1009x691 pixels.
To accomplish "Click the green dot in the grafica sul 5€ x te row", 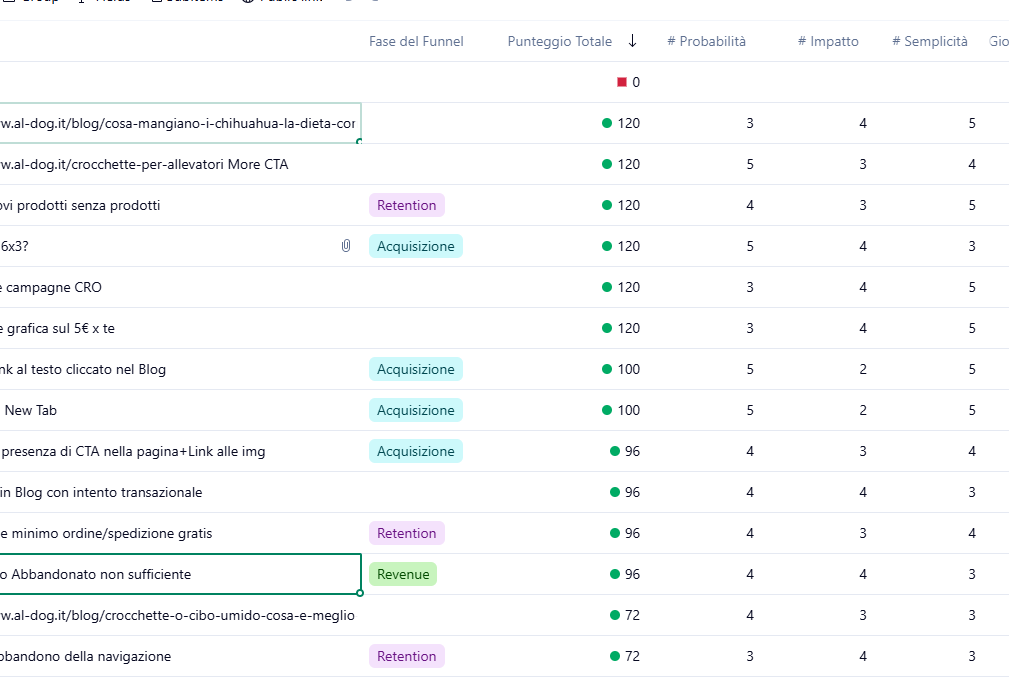I will (607, 328).
